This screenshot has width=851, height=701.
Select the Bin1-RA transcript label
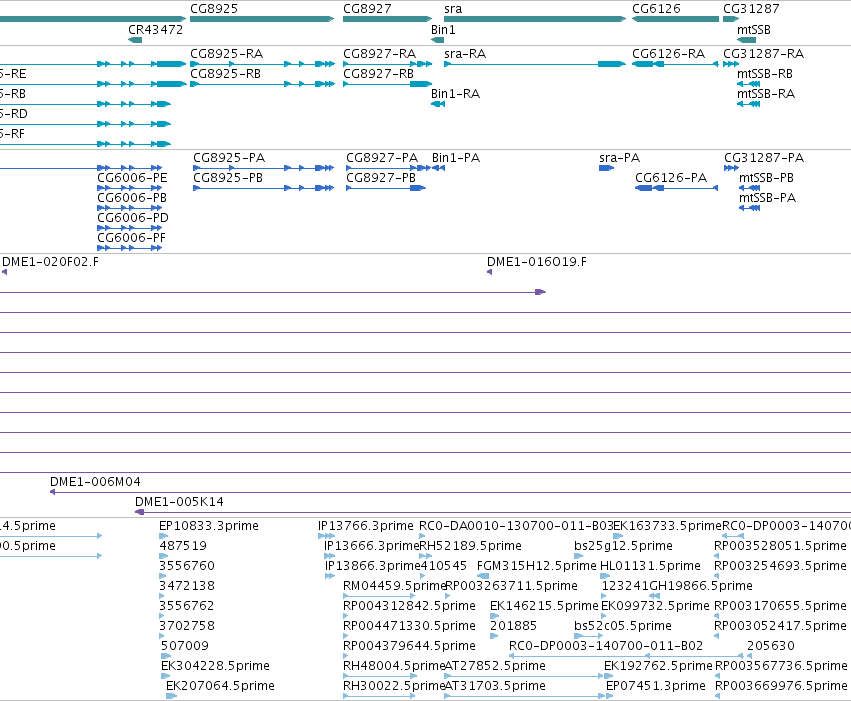point(455,94)
